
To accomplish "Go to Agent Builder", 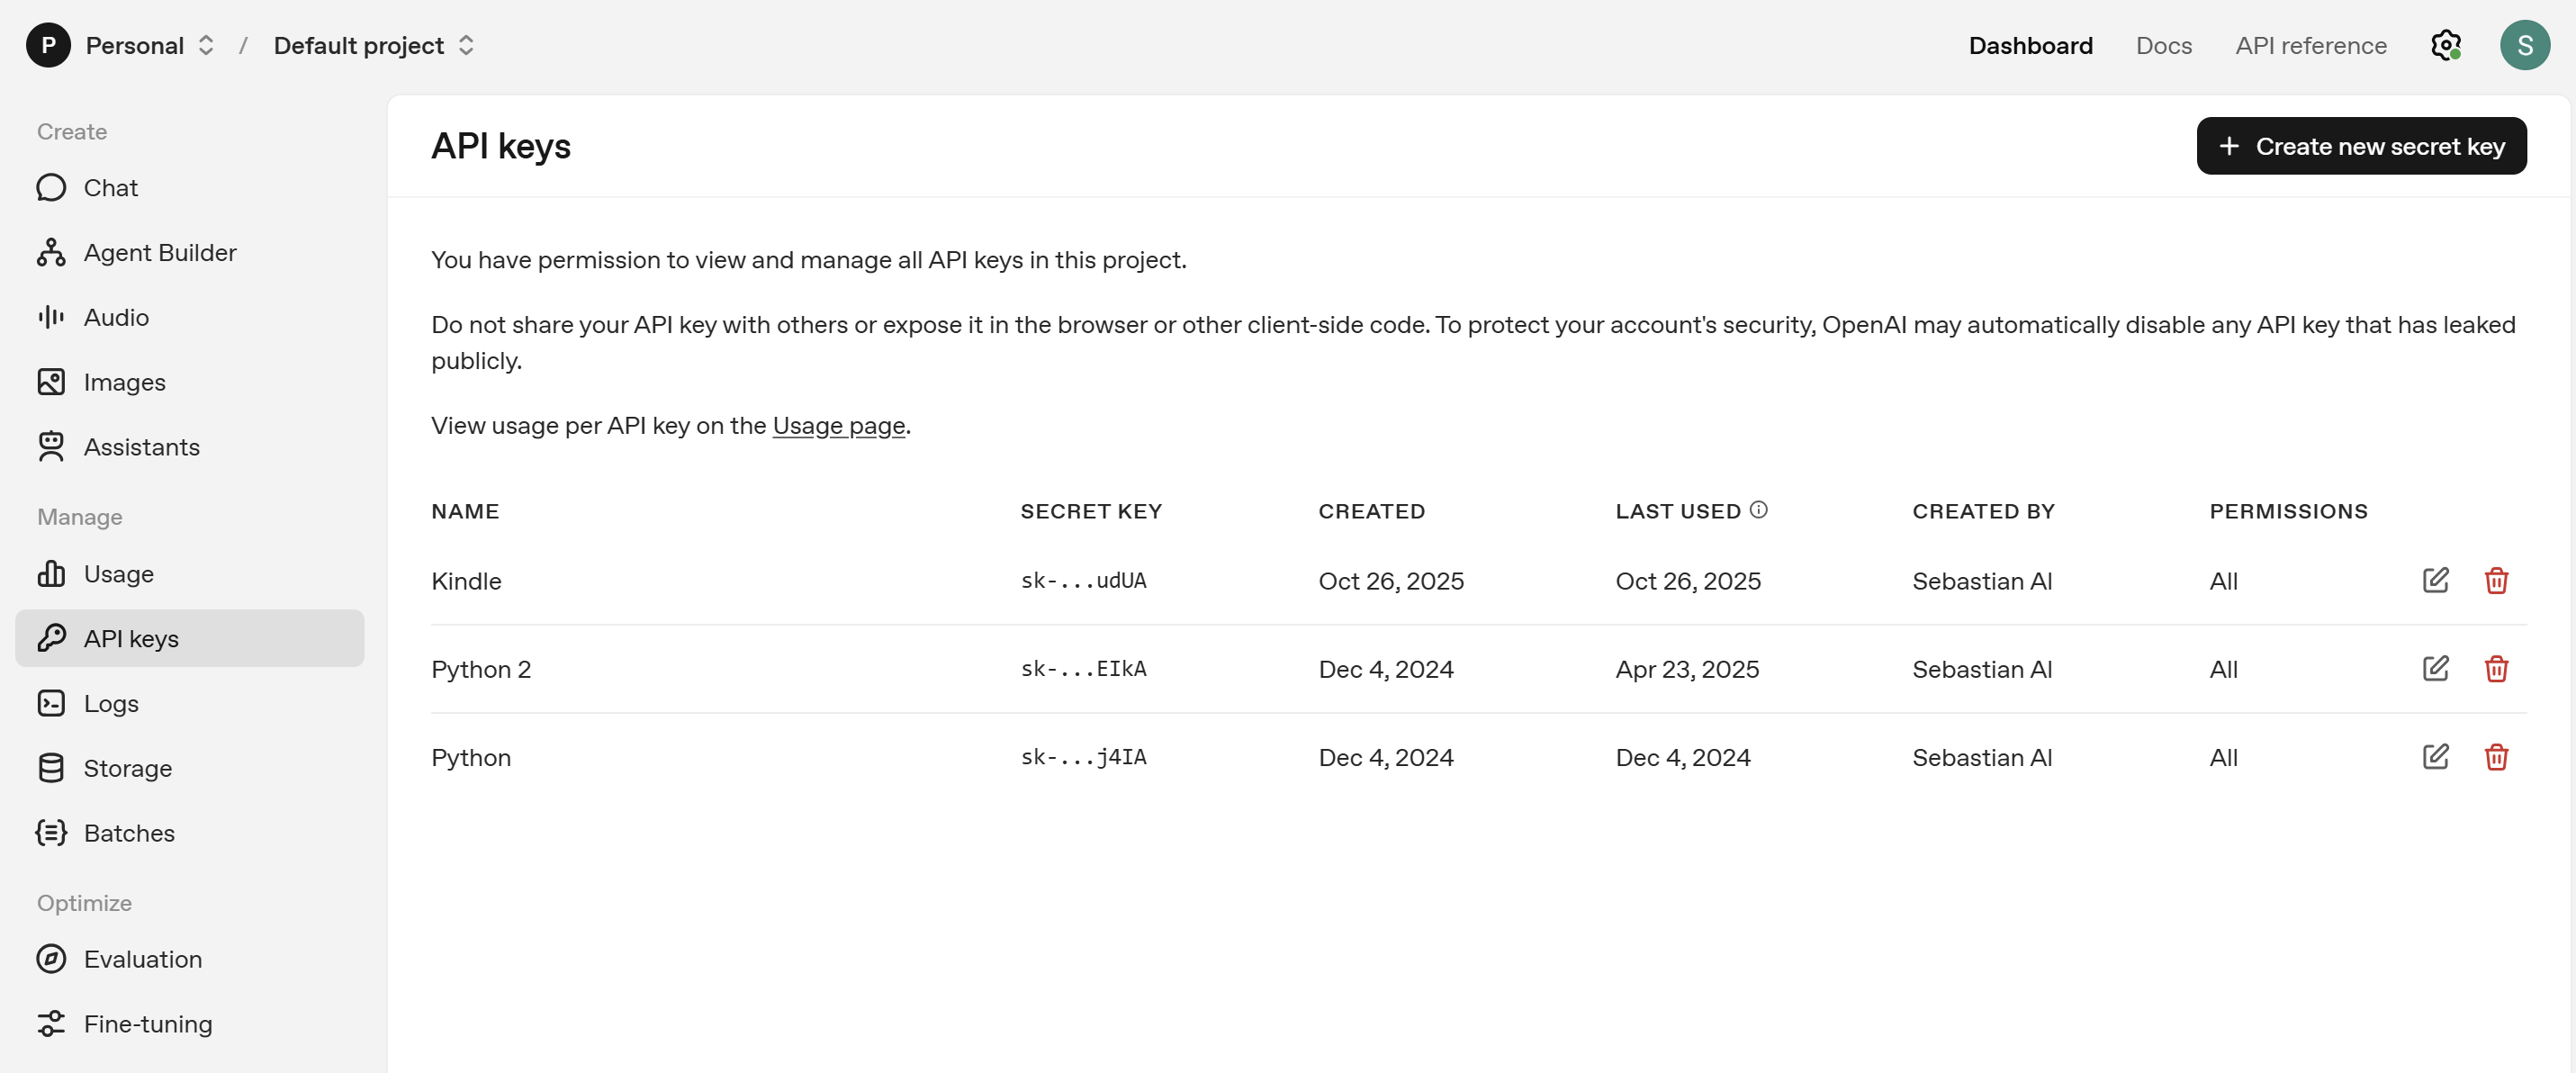I will point(159,253).
